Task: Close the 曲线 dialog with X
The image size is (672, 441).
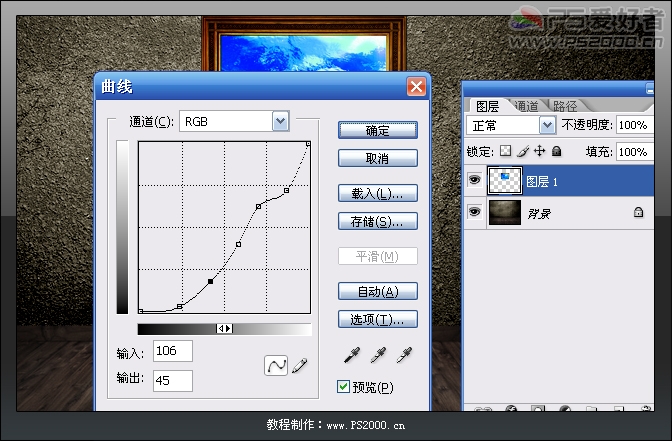Action: coord(416,87)
